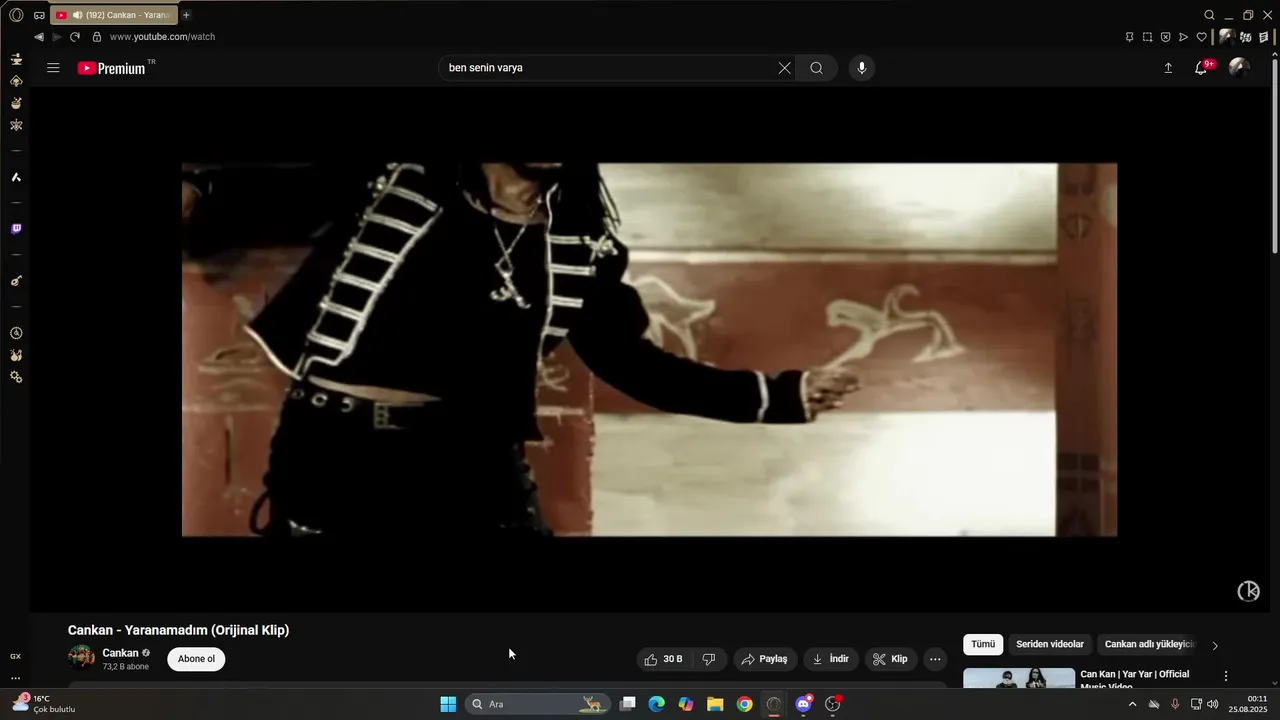Open YouTube account avatar menu
This screenshot has height=720, width=1280.
[1239, 68]
